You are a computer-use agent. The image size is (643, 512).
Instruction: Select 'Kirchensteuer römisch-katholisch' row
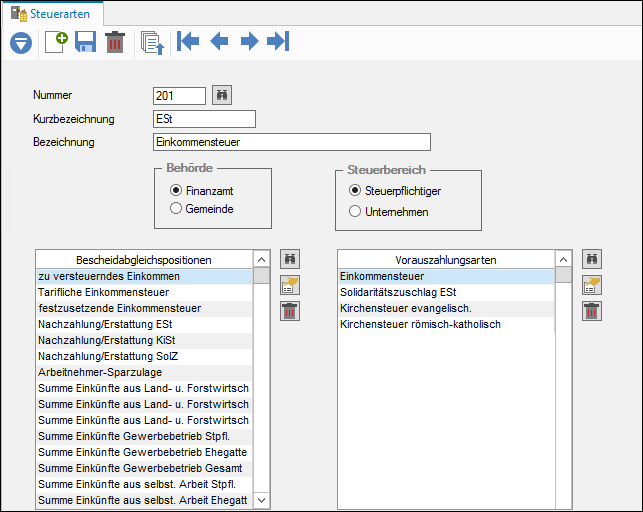pyautogui.click(x=446, y=324)
